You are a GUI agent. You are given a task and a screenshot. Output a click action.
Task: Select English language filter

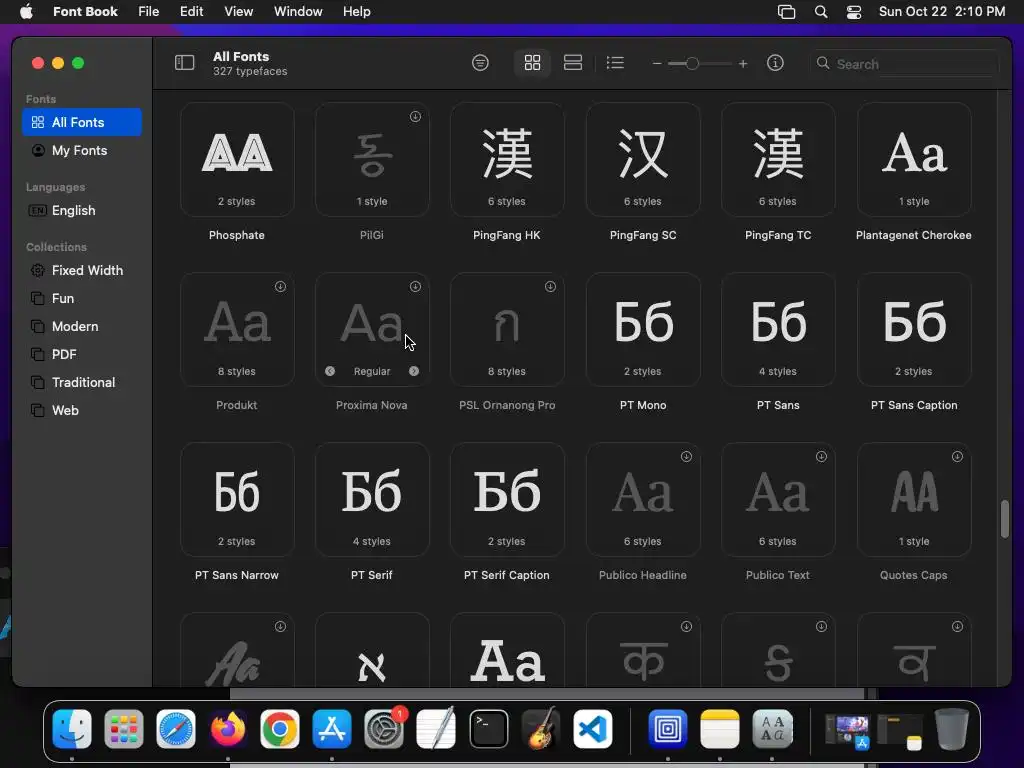(x=82, y=210)
